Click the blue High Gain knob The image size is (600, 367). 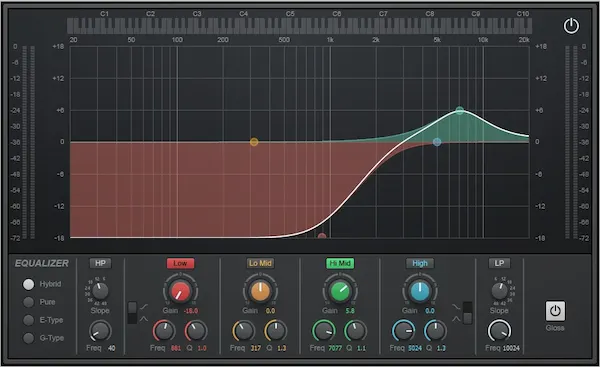tap(420, 292)
